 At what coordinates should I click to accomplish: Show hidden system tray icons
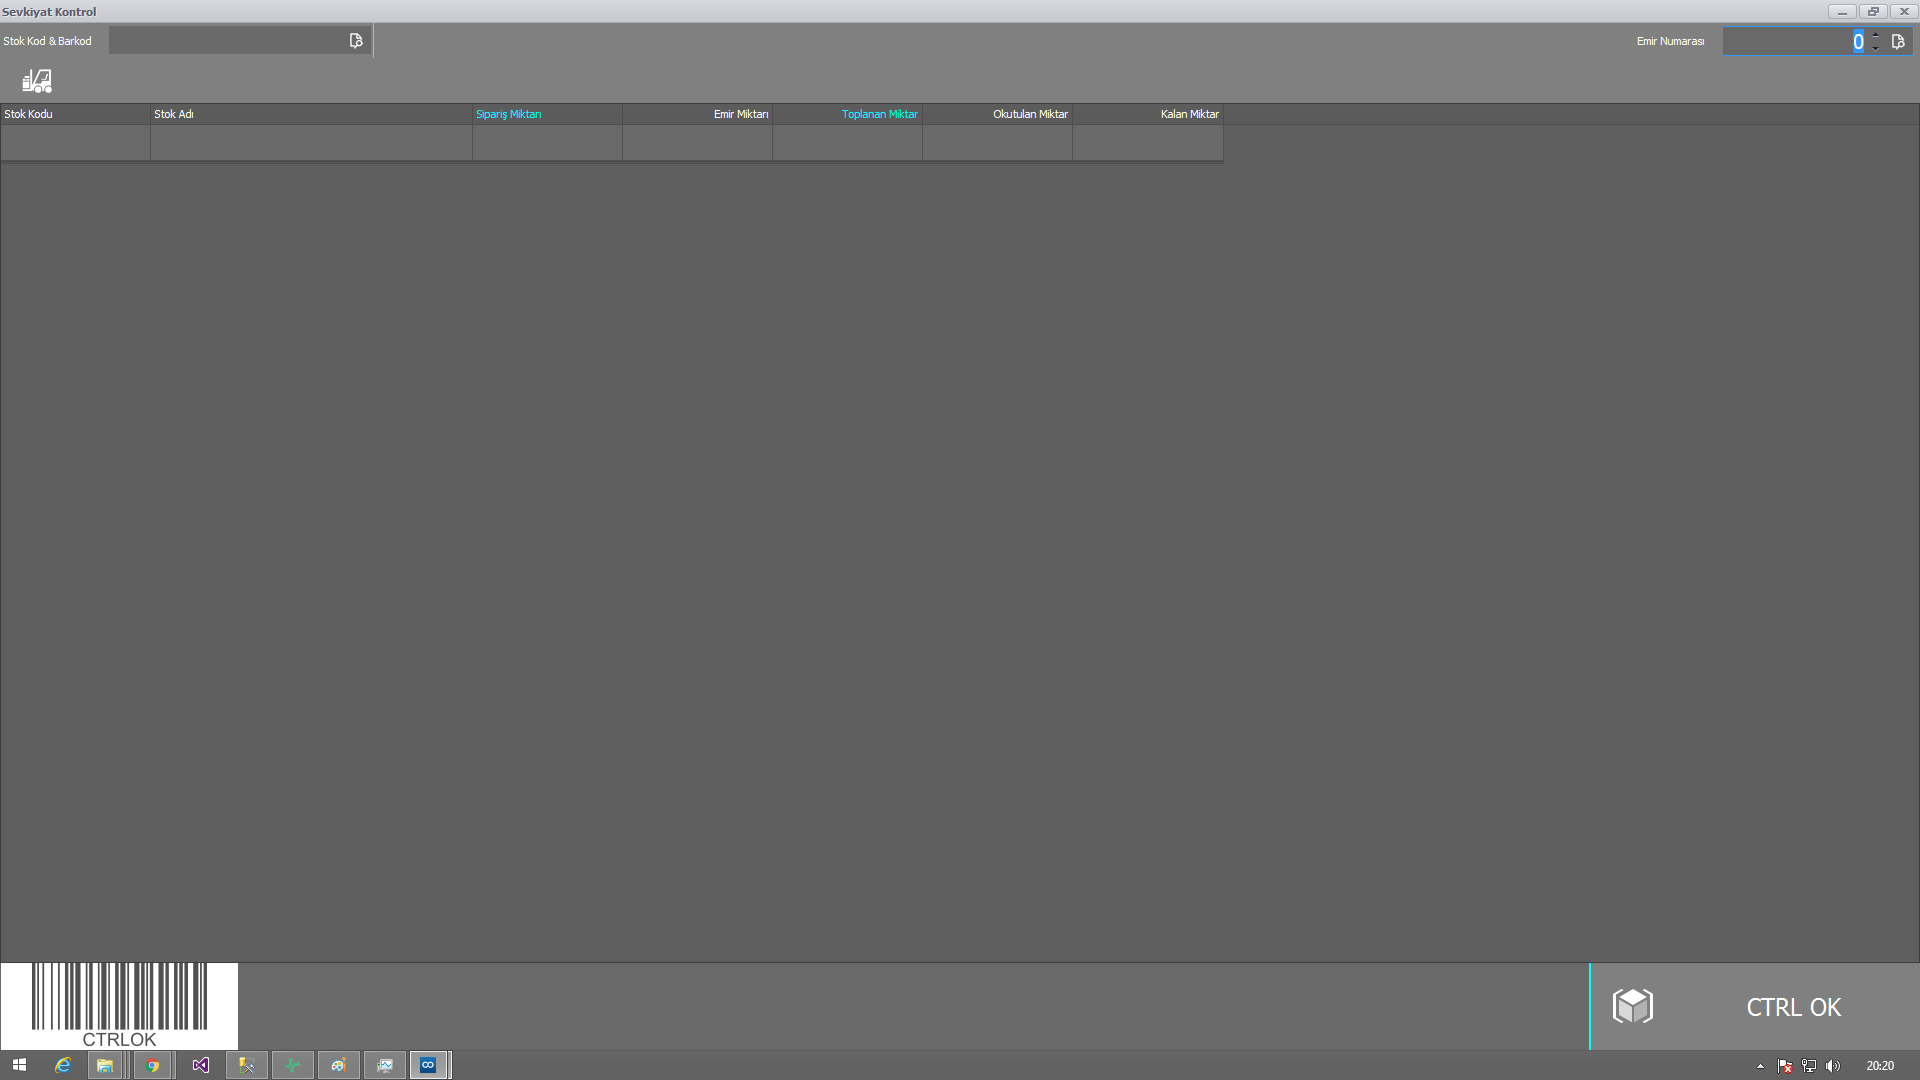tap(1760, 1066)
